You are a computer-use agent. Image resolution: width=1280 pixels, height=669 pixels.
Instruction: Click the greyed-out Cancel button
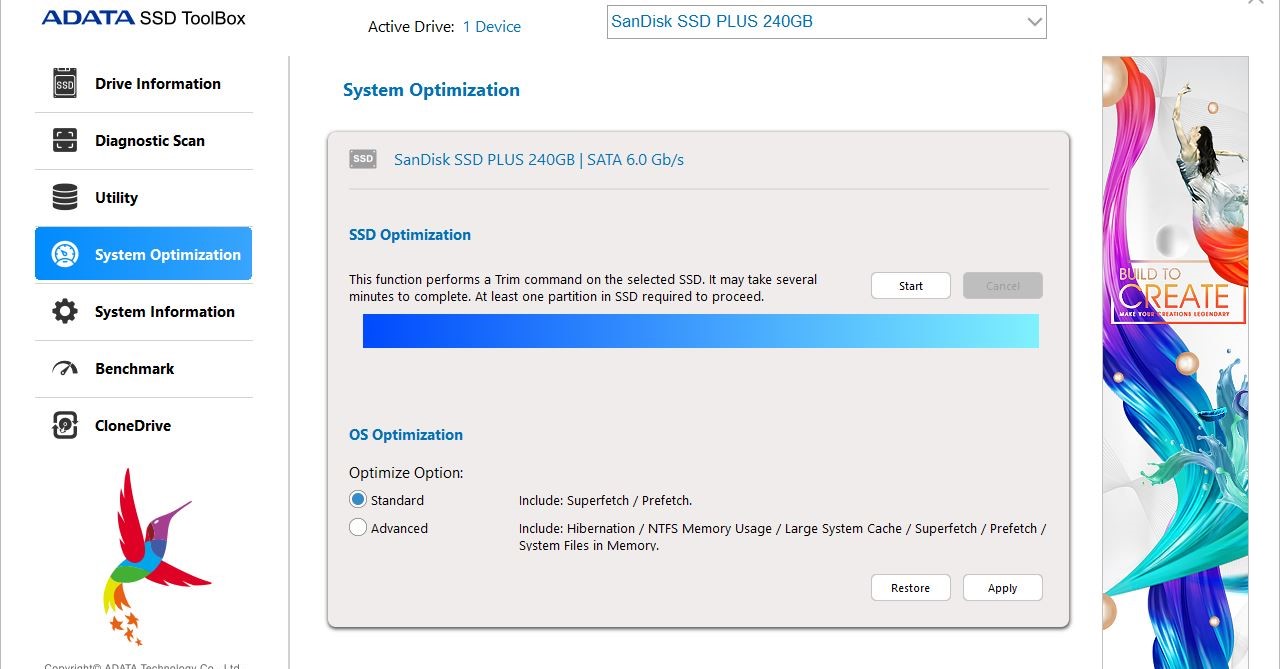(x=1003, y=286)
